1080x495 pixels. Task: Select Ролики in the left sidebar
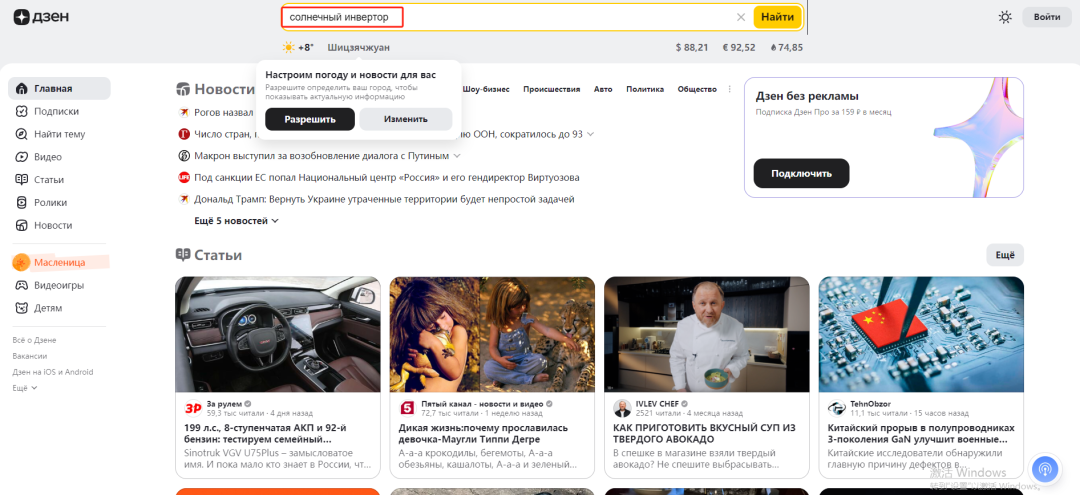pos(50,202)
